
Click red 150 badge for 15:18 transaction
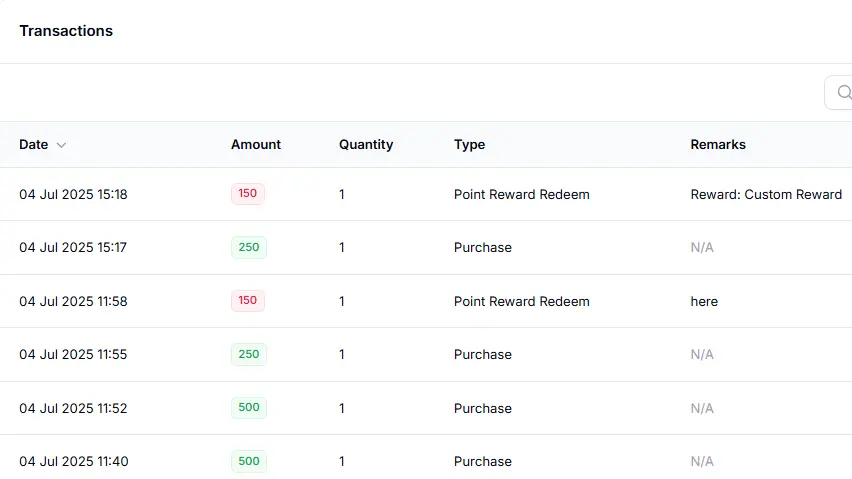(248, 194)
